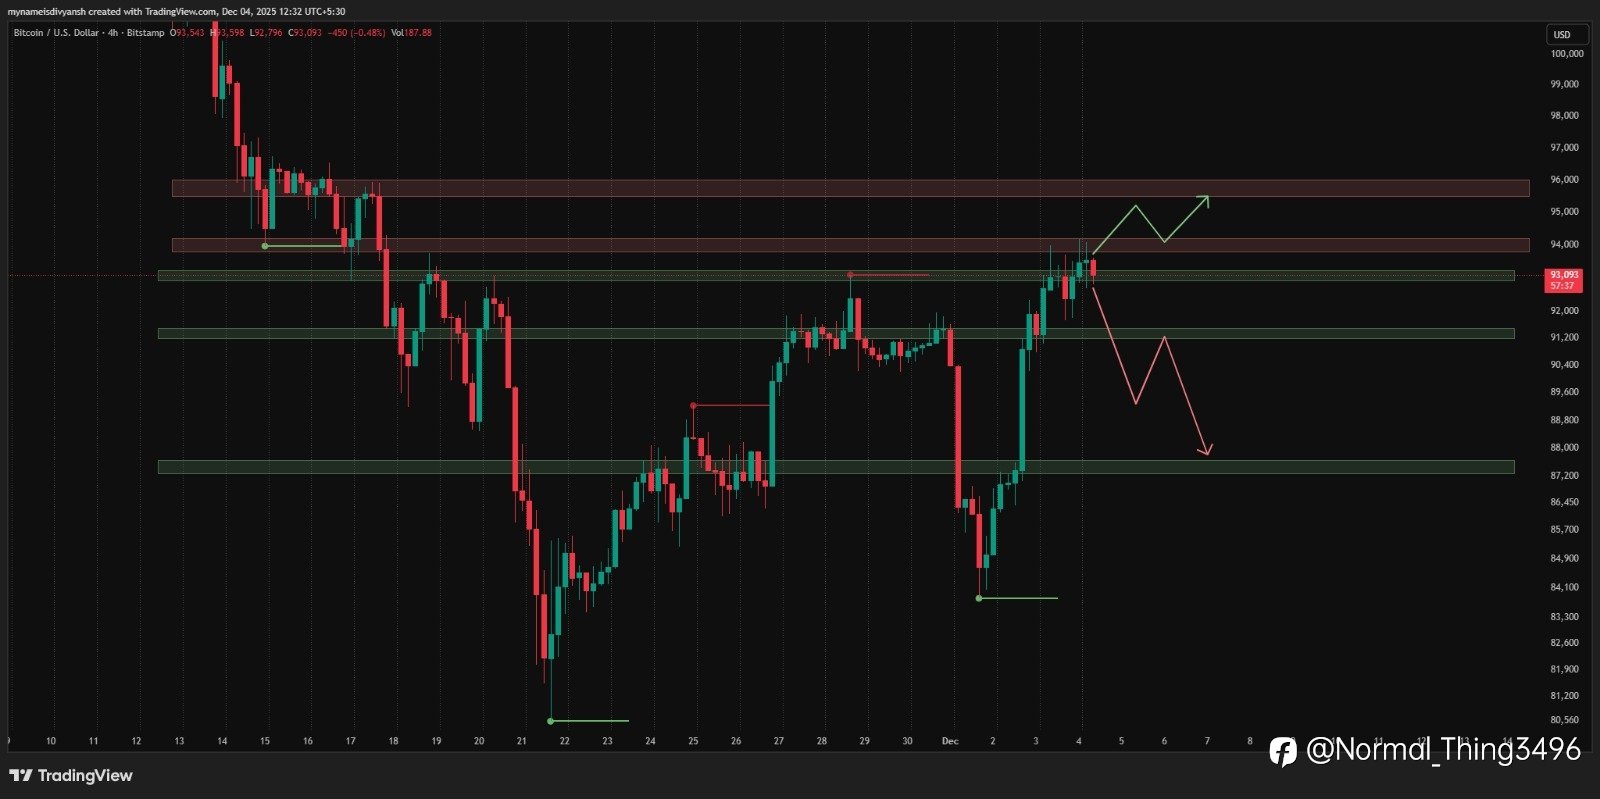Click the 81,200 price axis label
Image resolution: width=1600 pixels, height=799 pixels.
tap(1565, 695)
